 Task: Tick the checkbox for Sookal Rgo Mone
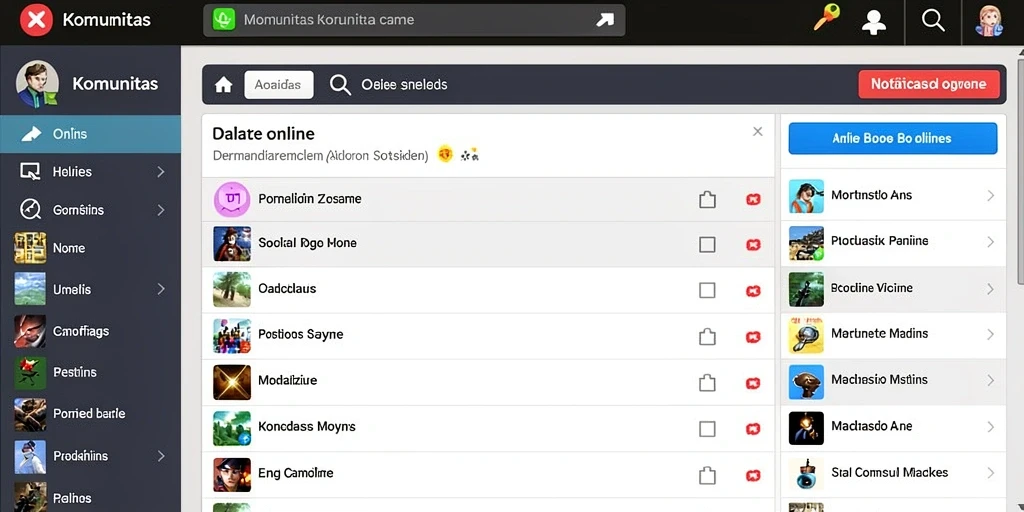click(707, 245)
